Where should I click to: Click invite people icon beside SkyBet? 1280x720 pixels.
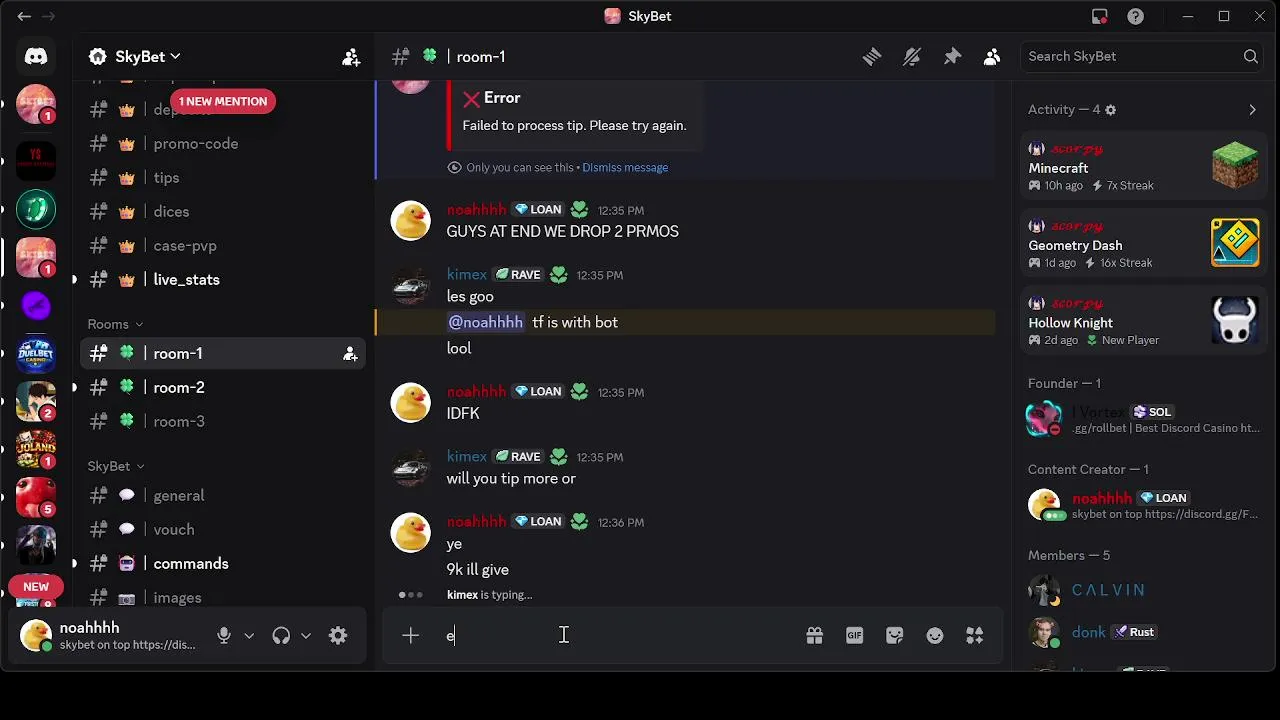tap(351, 57)
